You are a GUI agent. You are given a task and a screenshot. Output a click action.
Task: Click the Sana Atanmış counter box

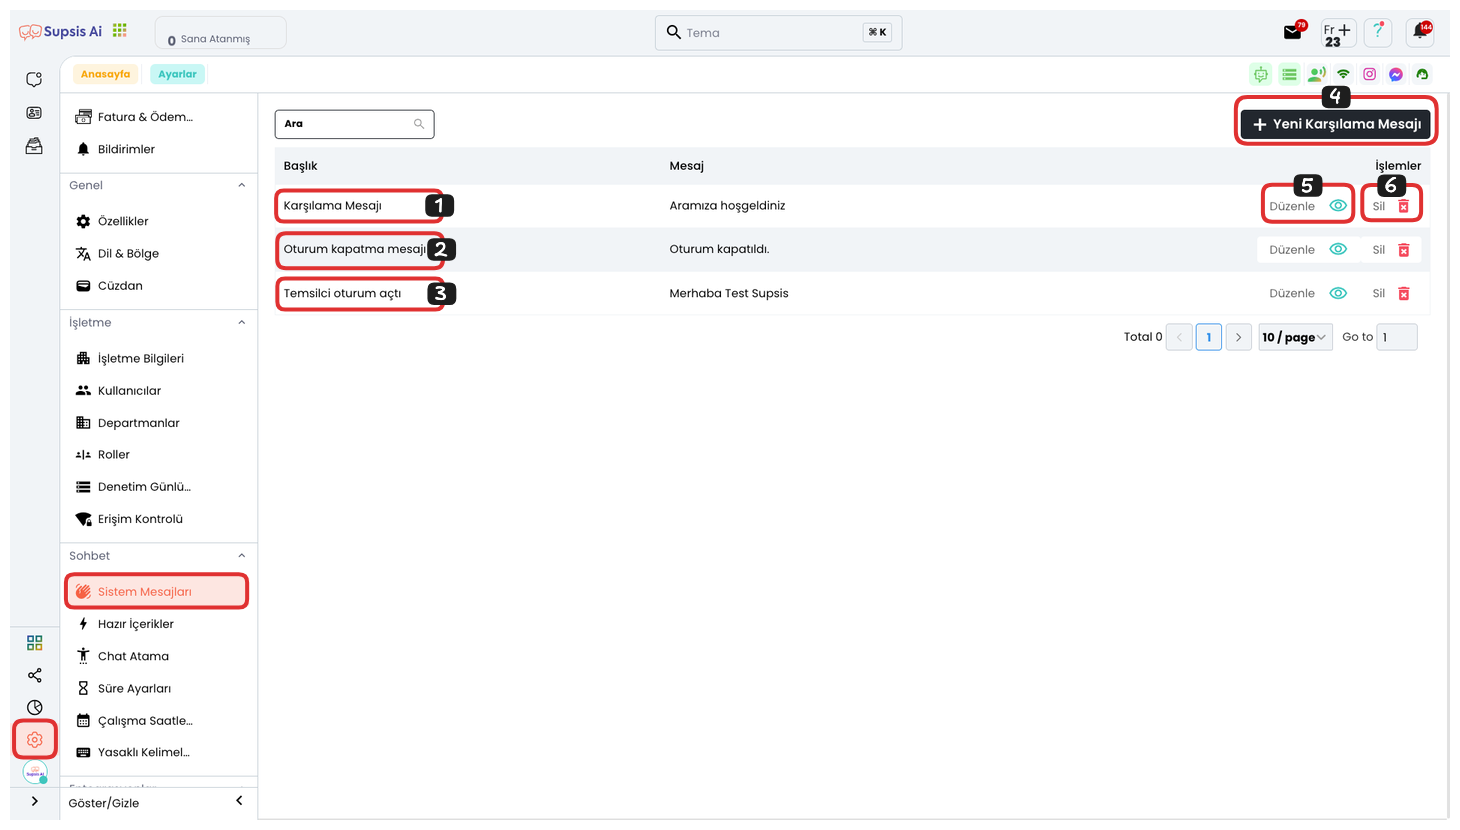(220, 33)
